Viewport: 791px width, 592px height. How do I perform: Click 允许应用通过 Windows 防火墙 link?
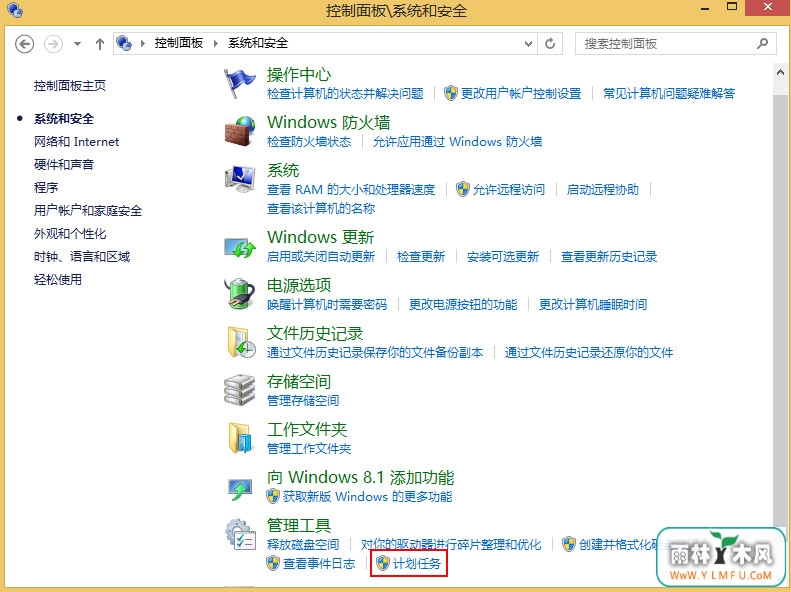click(457, 142)
